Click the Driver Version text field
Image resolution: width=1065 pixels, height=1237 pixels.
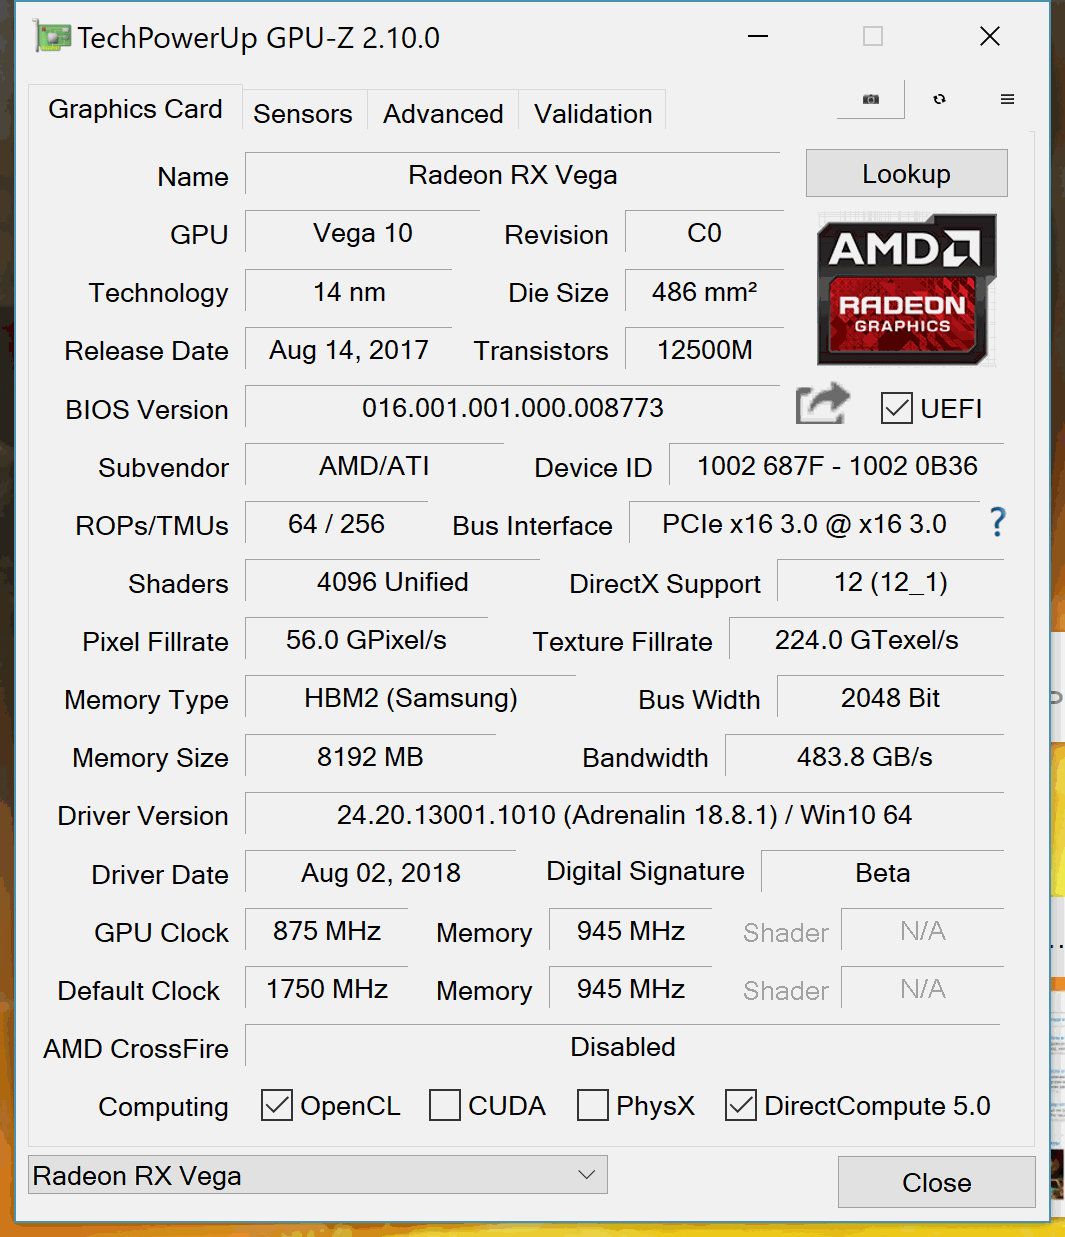coord(623,815)
